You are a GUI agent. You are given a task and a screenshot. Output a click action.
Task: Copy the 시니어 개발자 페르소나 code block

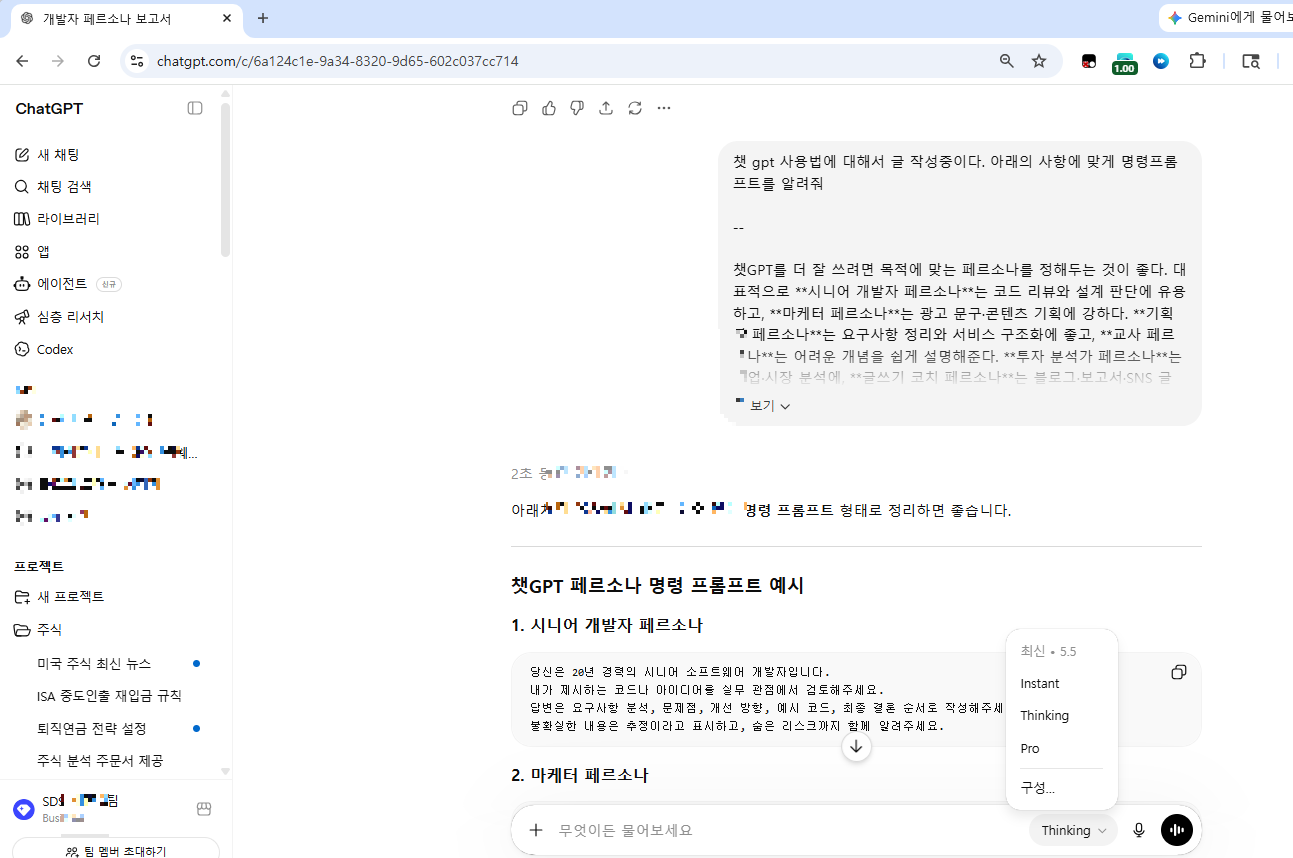click(x=1179, y=672)
